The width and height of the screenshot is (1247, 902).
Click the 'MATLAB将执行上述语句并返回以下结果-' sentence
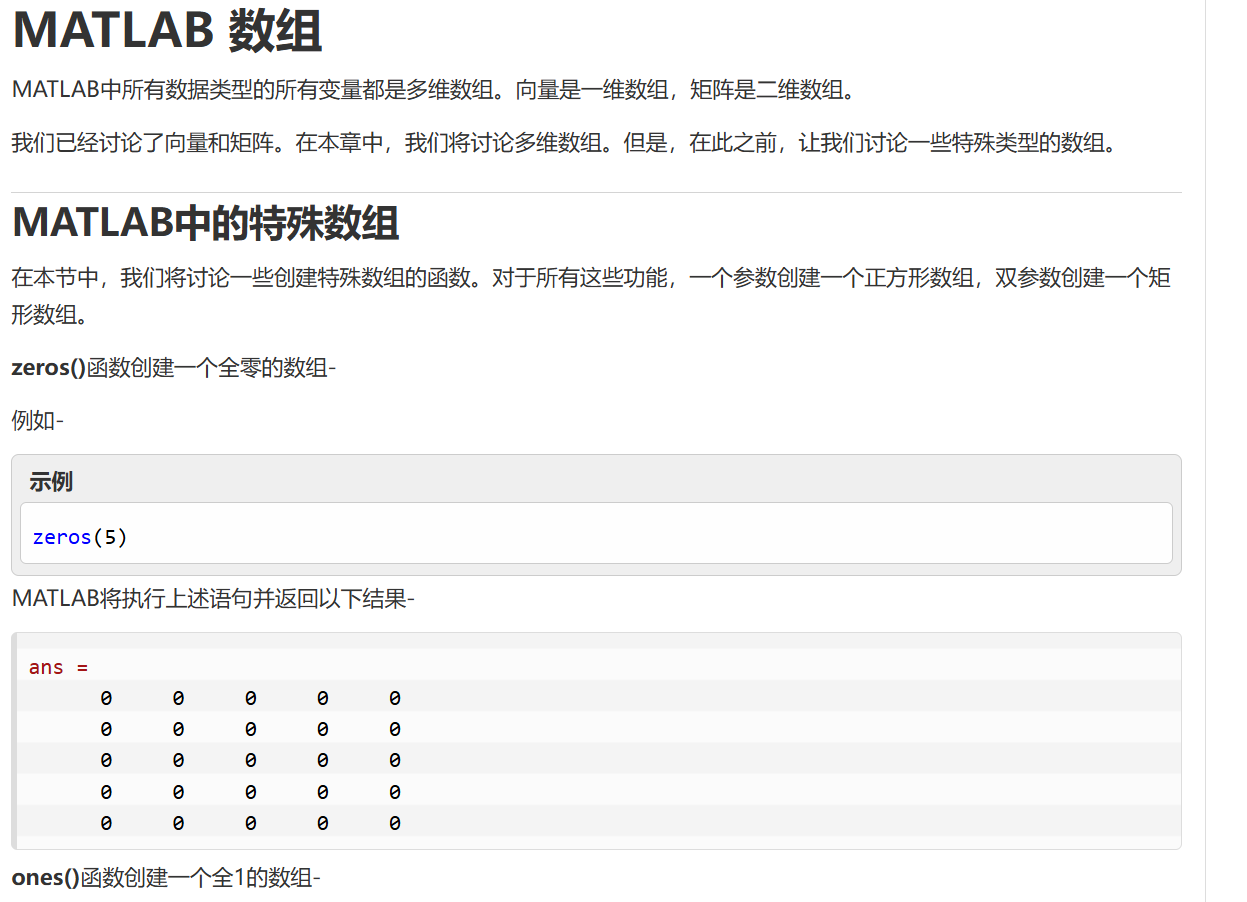213,599
